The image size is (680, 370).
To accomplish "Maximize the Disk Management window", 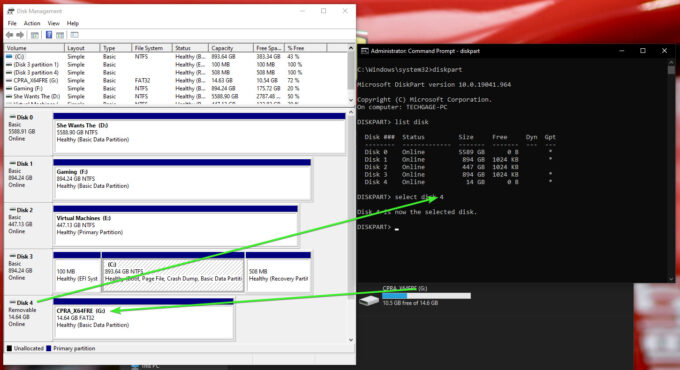I will point(324,11).
